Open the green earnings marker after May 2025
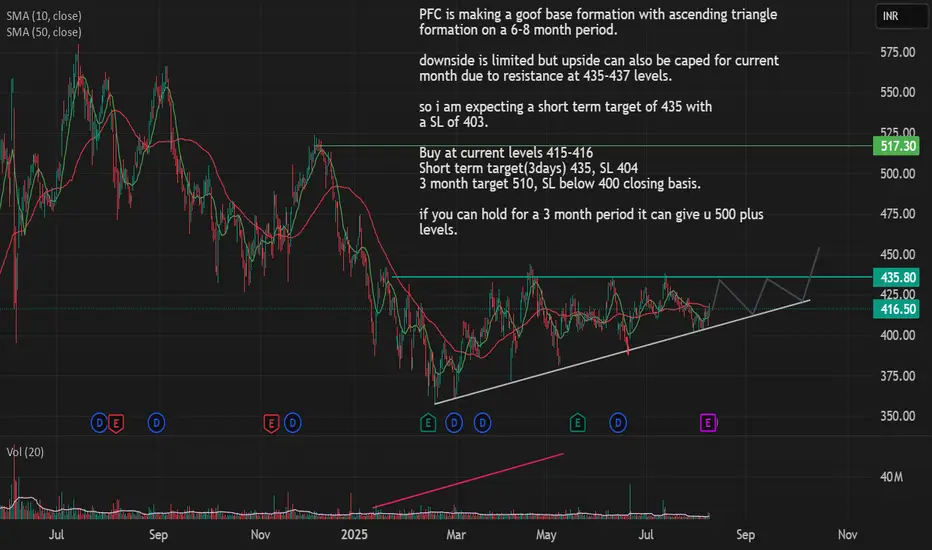This screenshot has width=932, height=550. coord(578,423)
